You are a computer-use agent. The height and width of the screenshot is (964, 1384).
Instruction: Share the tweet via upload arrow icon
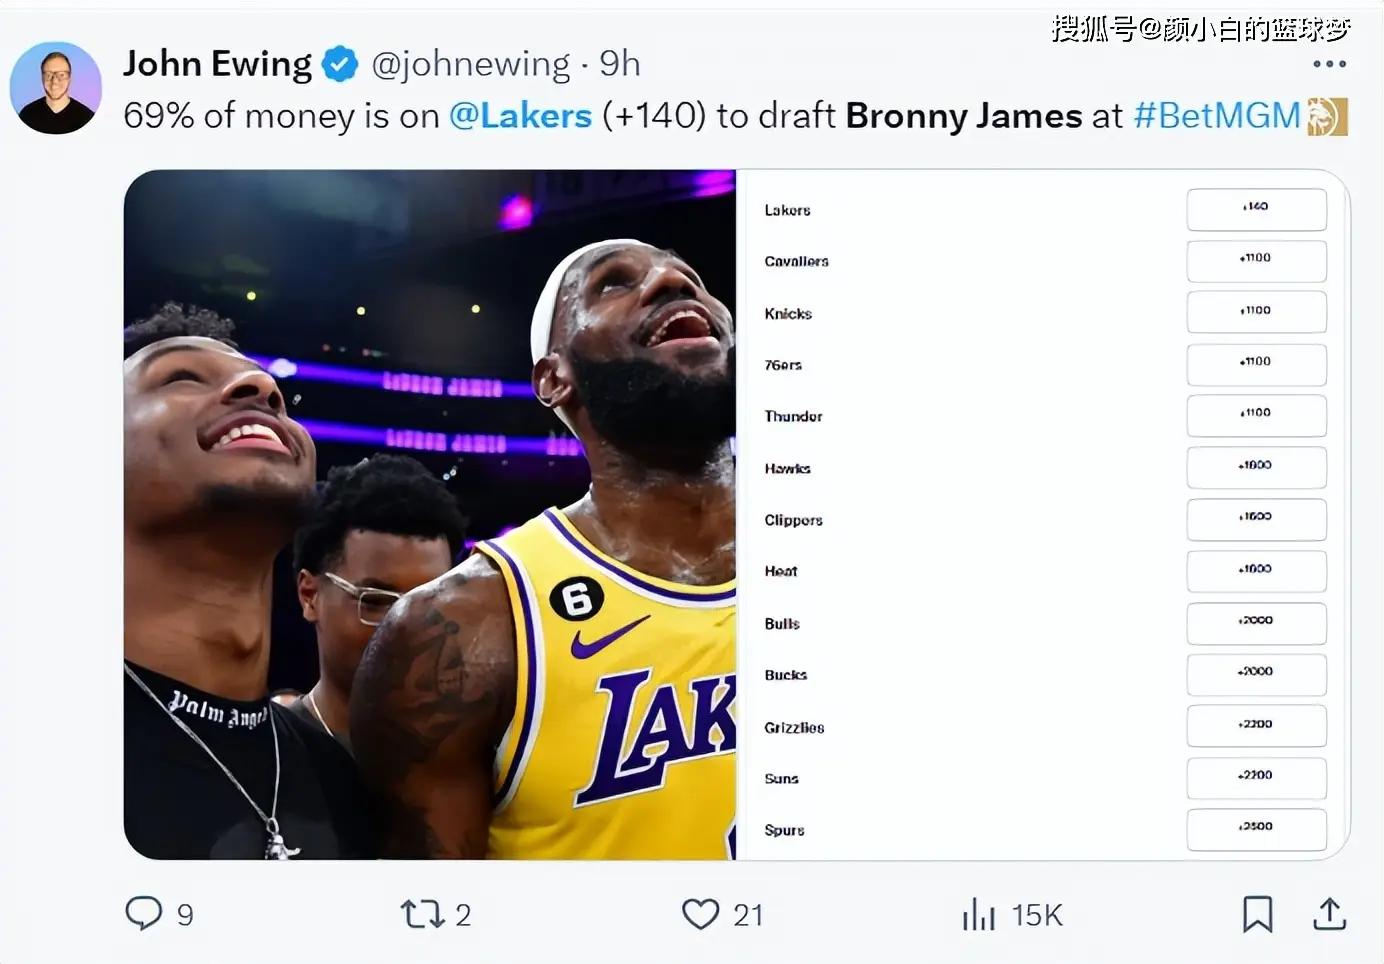[x=1329, y=914]
